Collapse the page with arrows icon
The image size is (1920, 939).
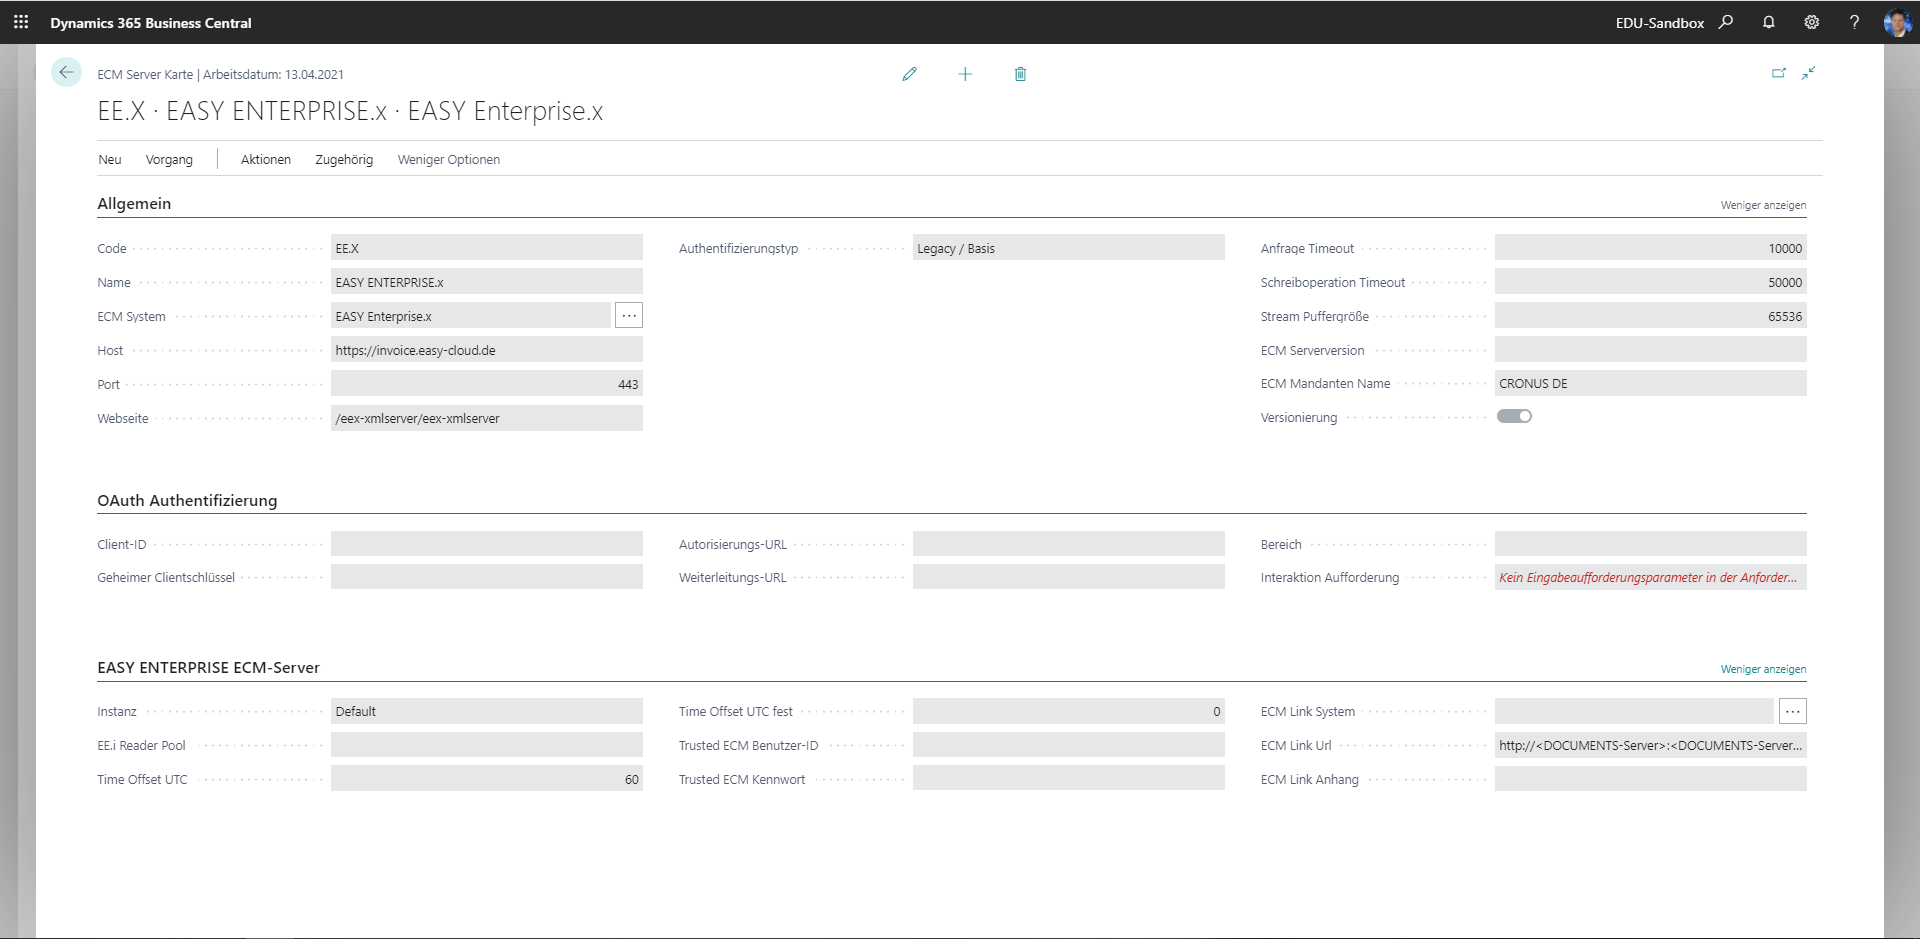pos(1809,73)
